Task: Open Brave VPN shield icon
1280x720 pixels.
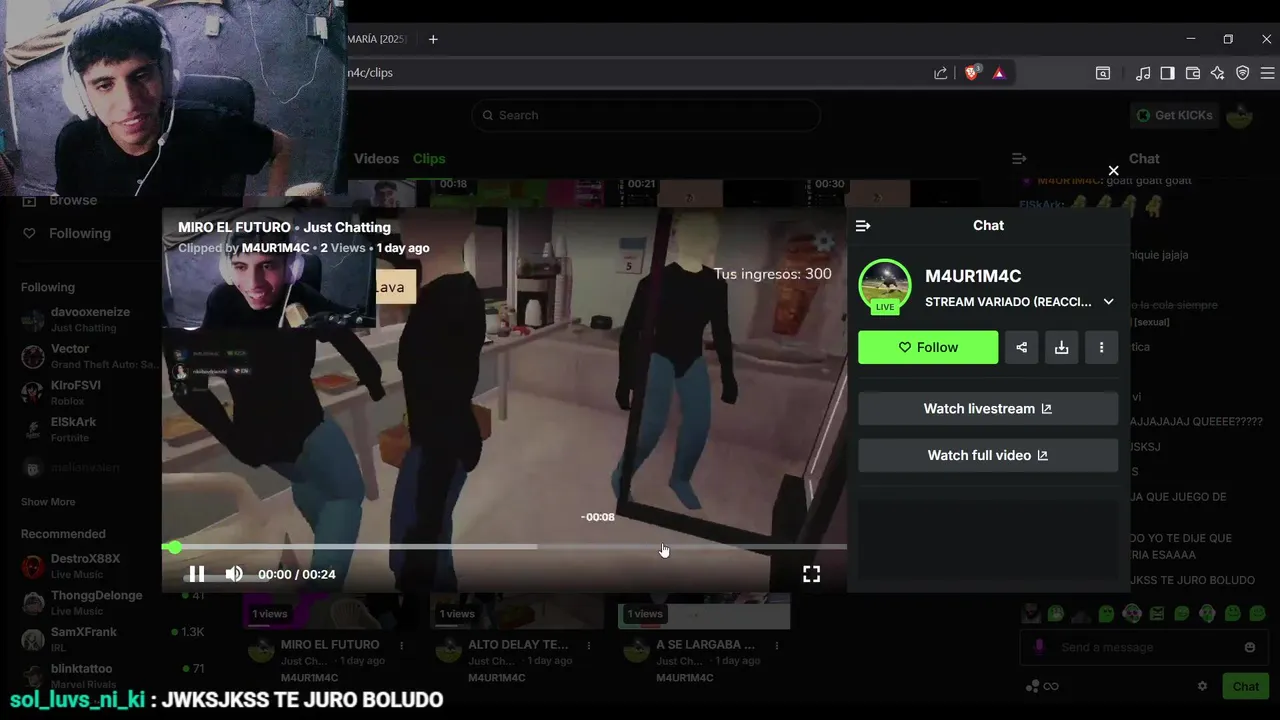Action: 1243,73
